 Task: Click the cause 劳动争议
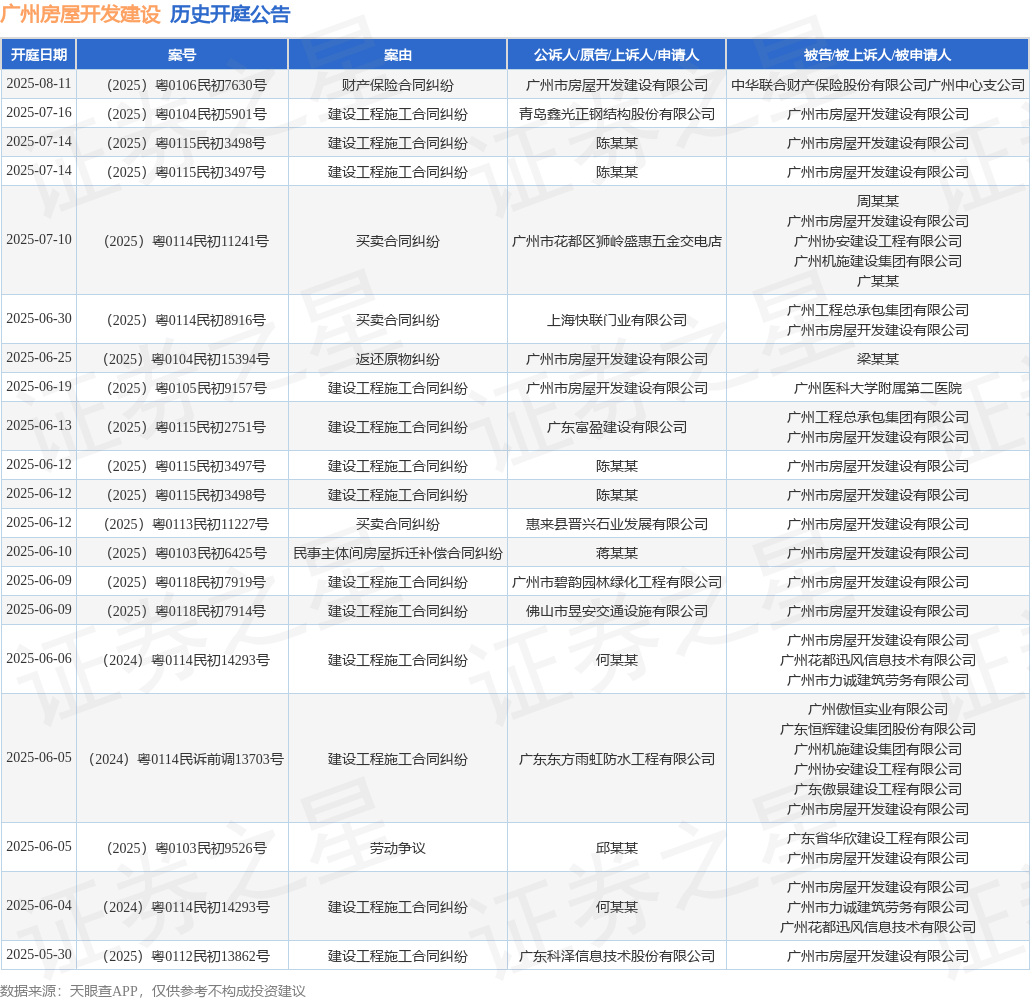[x=397, y=848]
